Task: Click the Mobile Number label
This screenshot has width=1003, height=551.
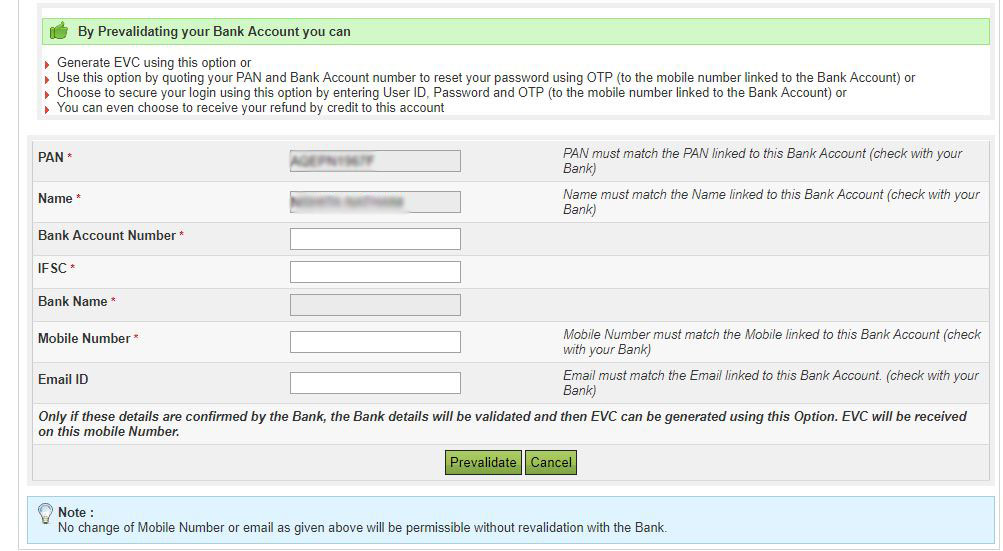Action: tap(84, 339)
